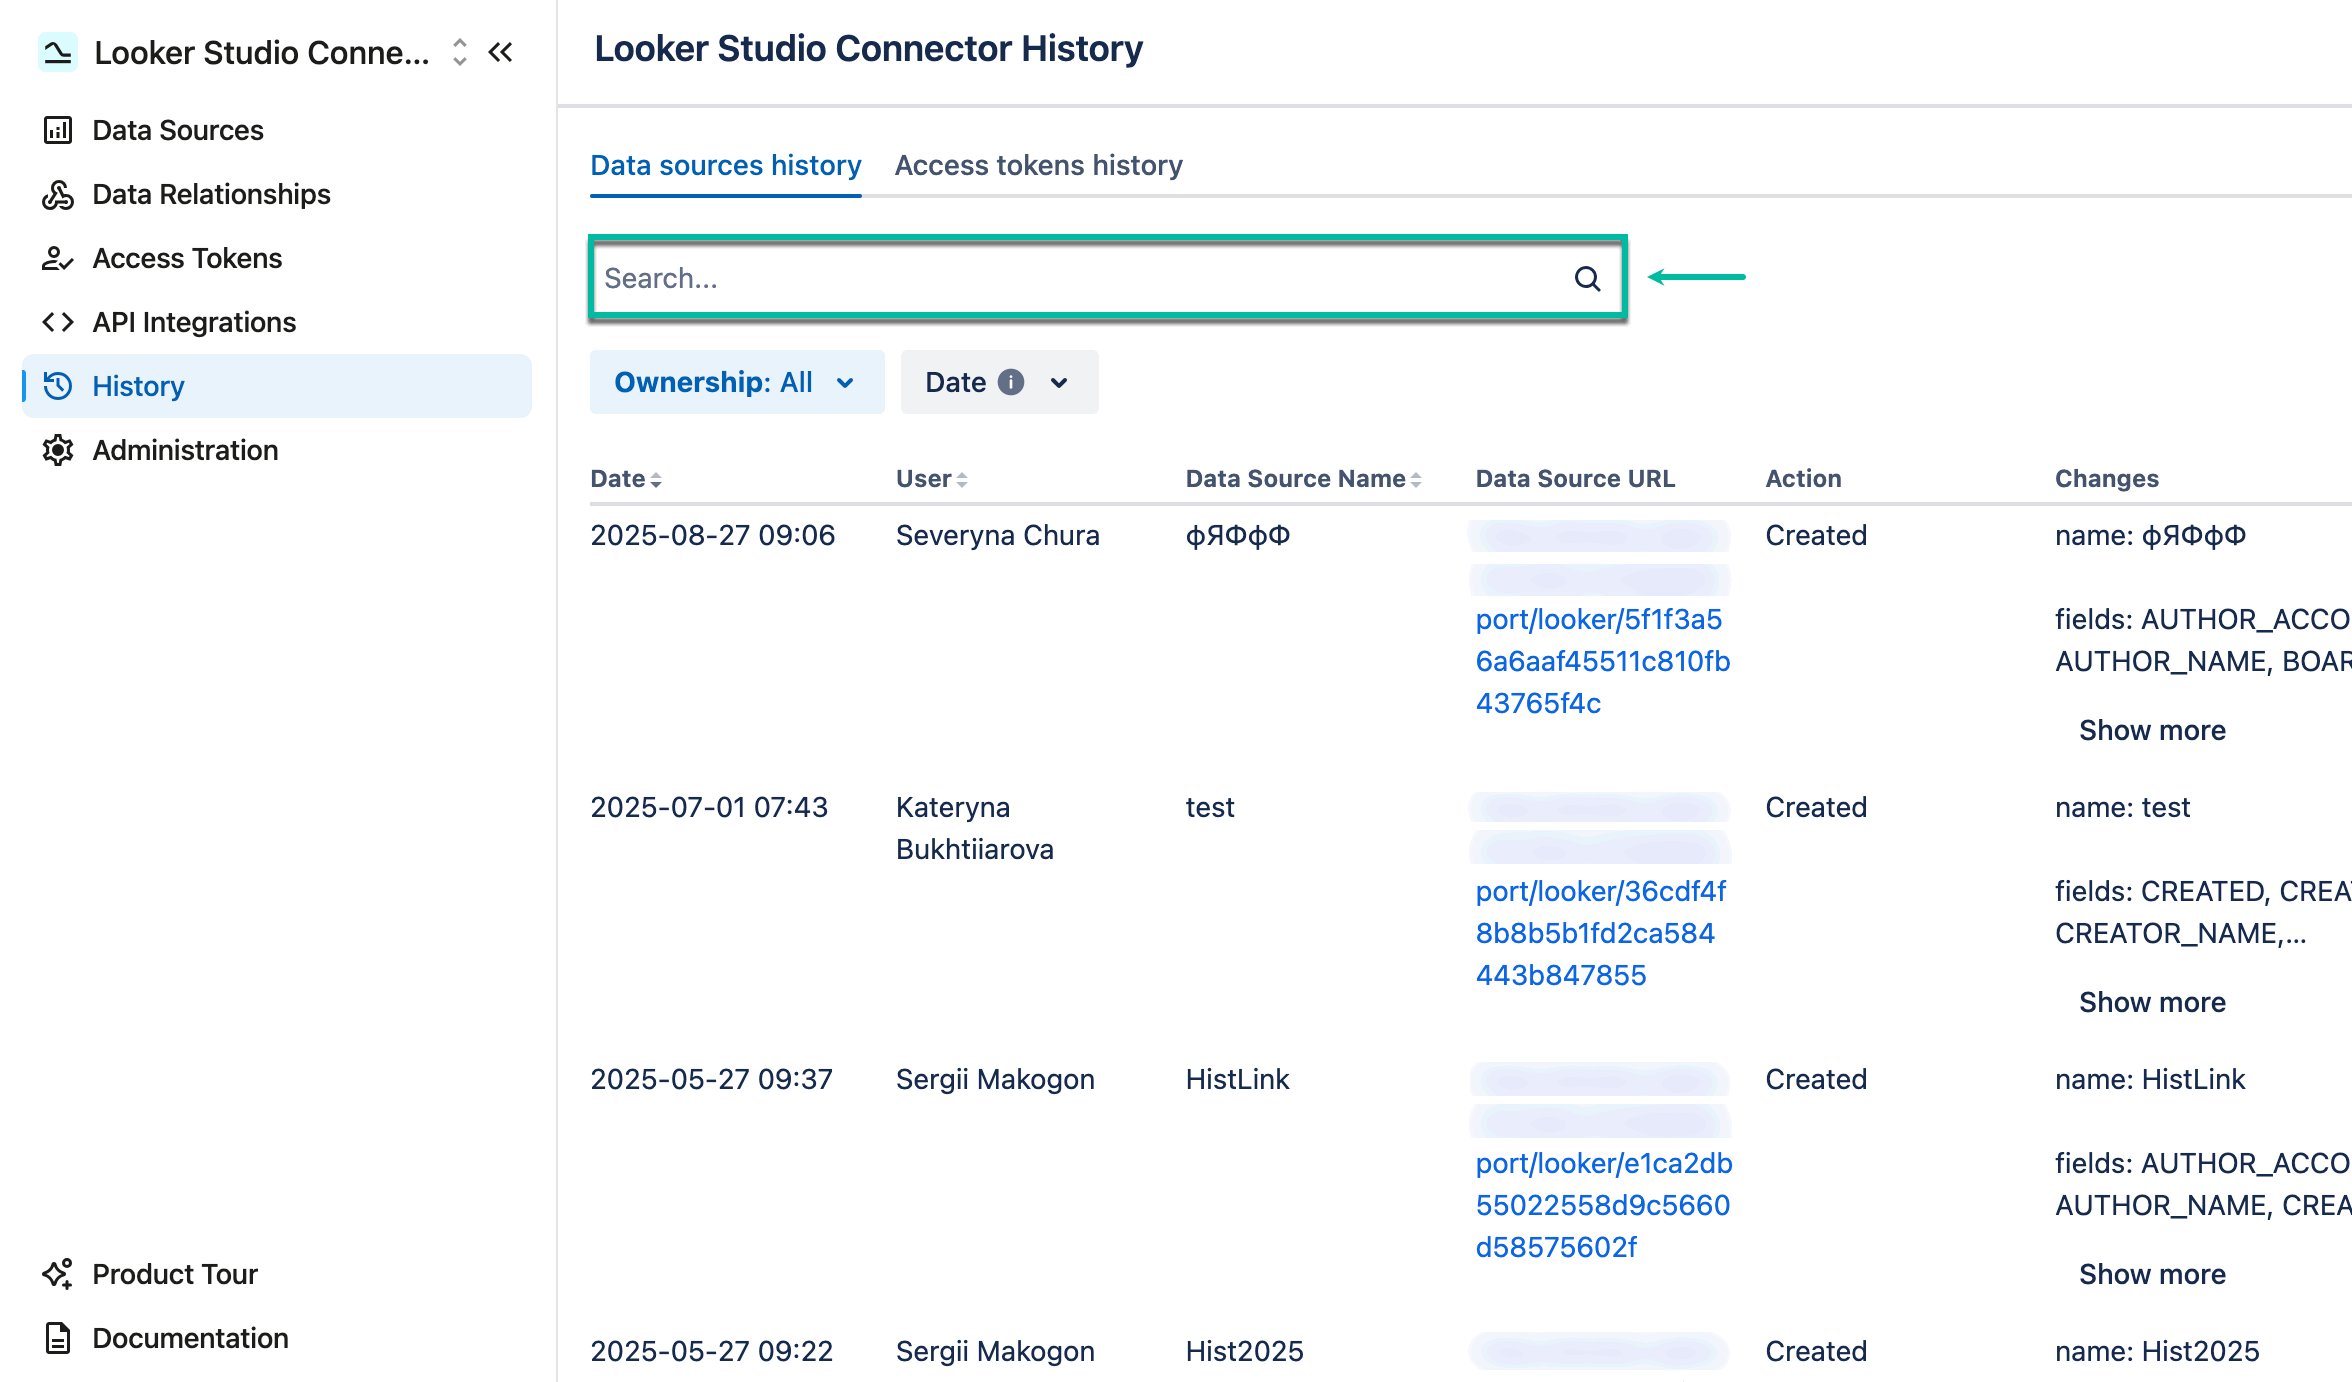Click the Access Tokens person icon

[x=58, y=258]
